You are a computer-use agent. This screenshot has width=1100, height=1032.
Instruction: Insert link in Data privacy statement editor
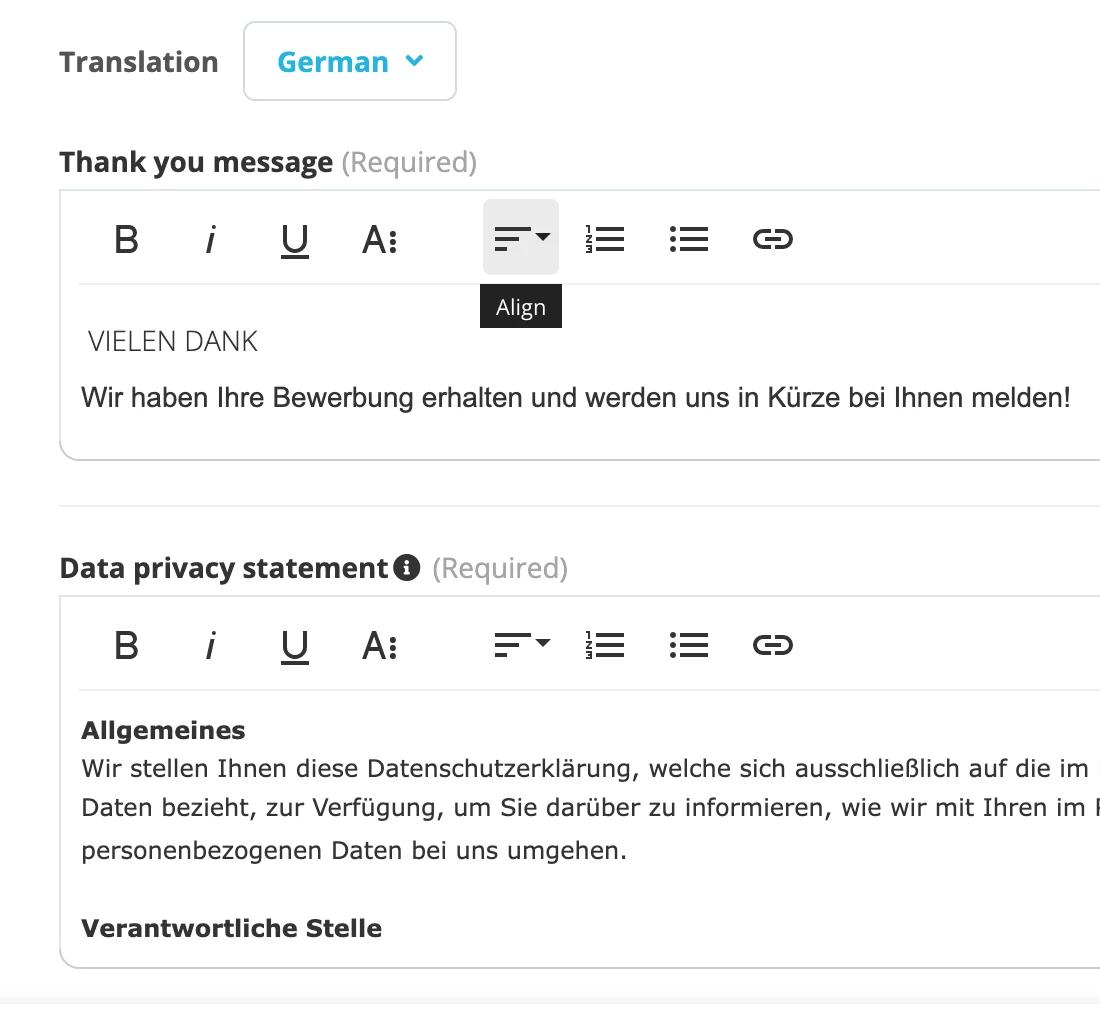click(773, 645)
